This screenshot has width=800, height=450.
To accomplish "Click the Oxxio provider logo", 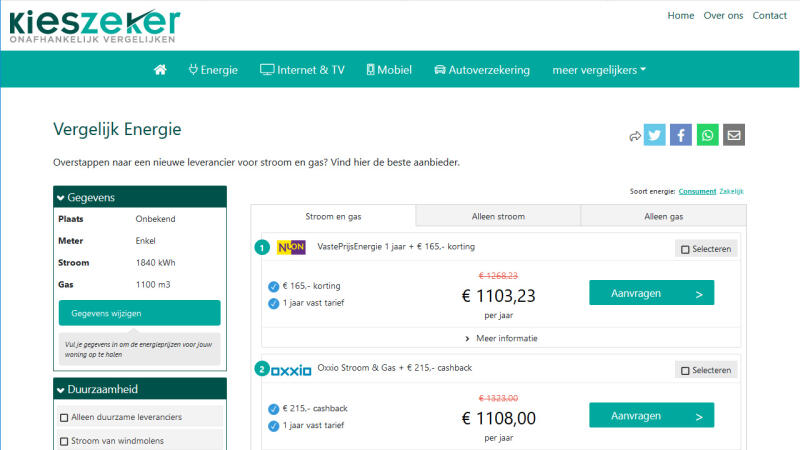I will [x=291, y=370].
